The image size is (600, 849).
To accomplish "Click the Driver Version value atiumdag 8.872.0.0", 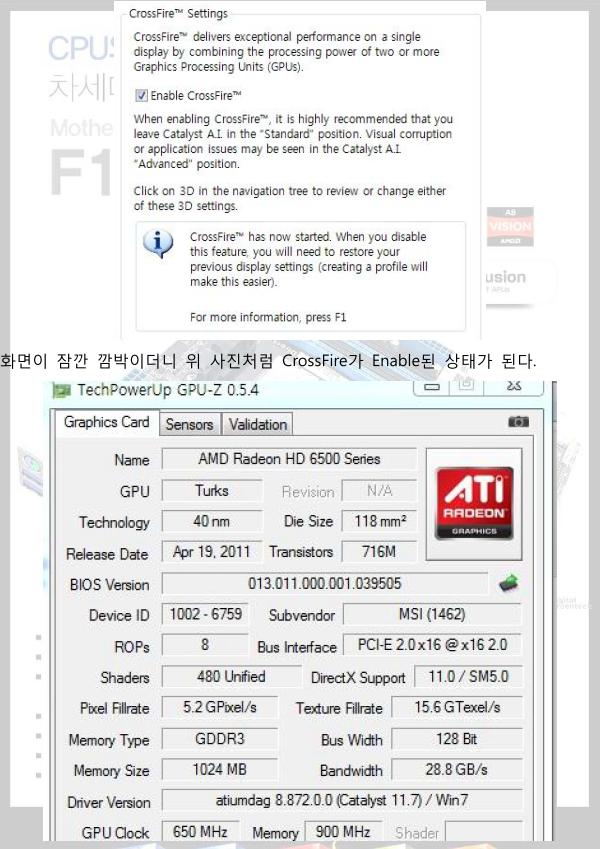I will pyautogui.click(x=342, y=800).
